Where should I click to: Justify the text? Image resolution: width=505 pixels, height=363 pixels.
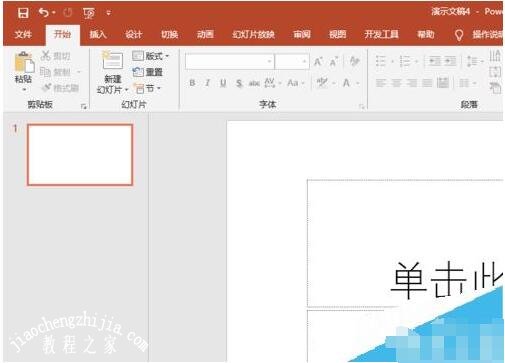[x=427, y=83]
